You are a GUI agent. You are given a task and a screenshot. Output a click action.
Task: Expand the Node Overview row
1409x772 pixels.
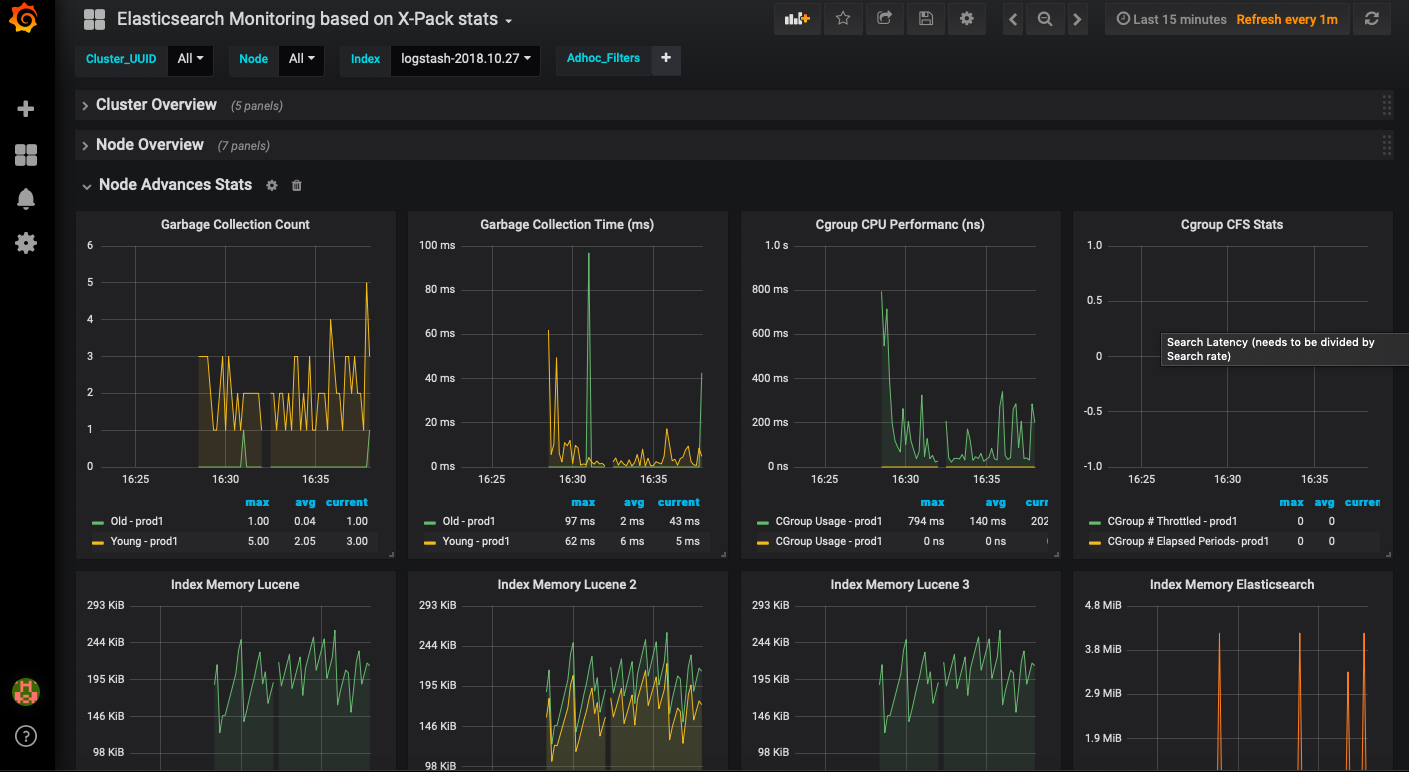[150, 145]
